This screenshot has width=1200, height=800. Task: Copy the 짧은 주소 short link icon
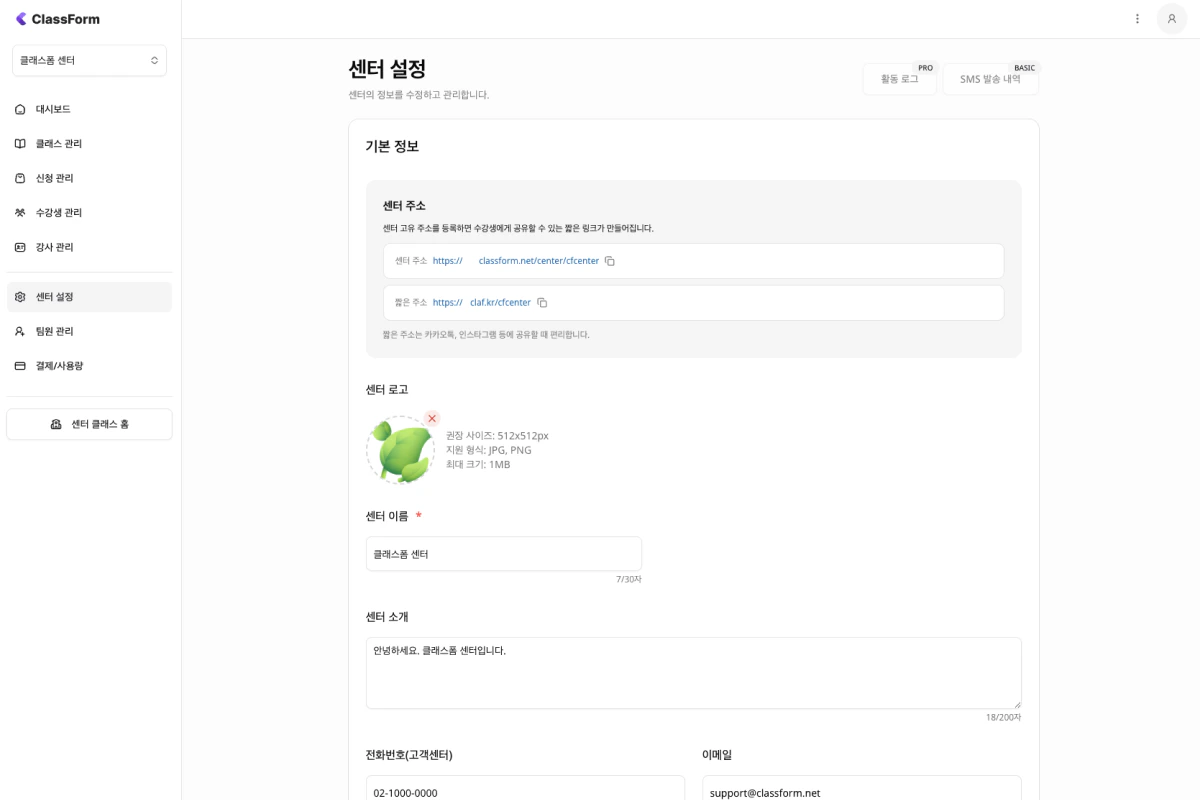click(x=542, y=302)
